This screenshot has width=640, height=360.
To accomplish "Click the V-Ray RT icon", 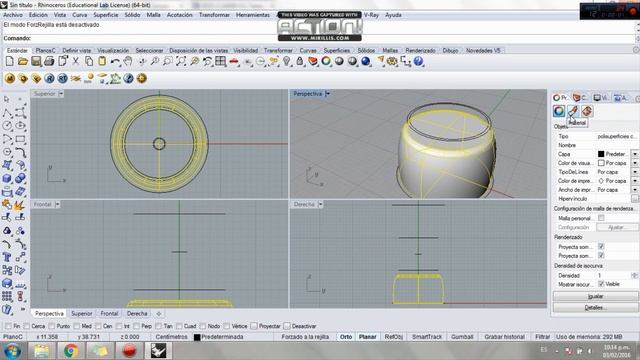I will click(62, 78).
